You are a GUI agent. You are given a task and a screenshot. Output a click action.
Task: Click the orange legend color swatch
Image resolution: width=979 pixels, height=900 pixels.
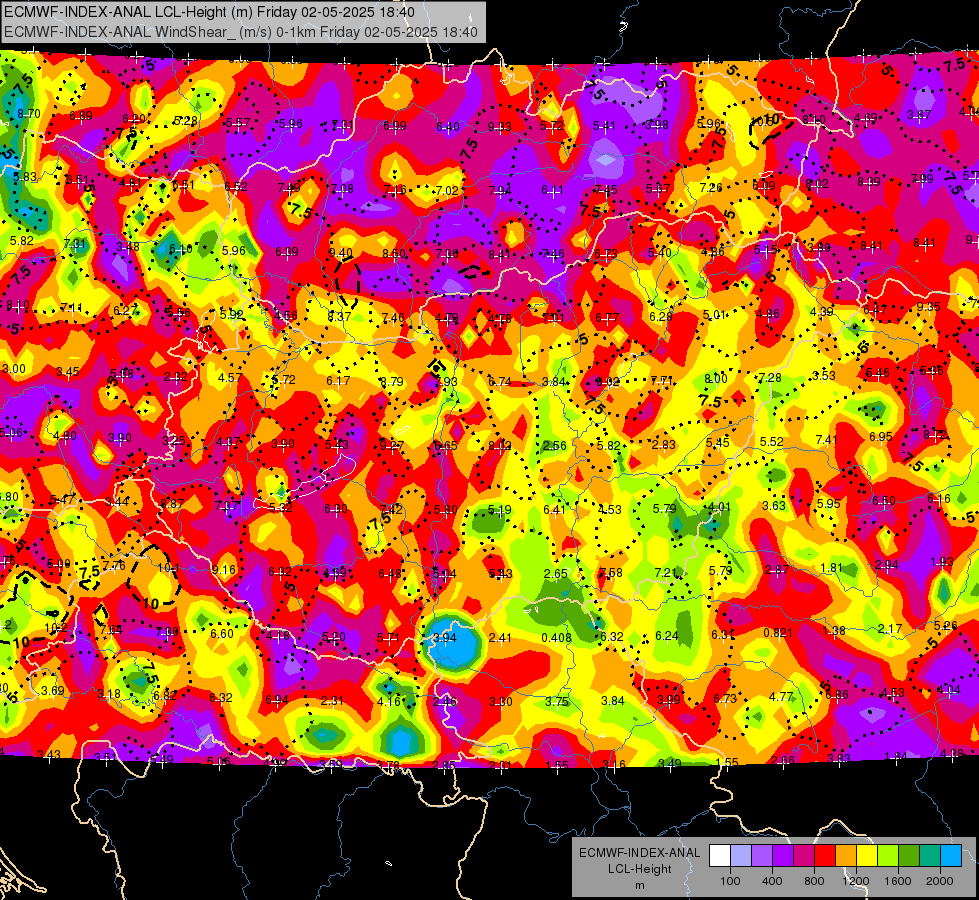point(846,855)
